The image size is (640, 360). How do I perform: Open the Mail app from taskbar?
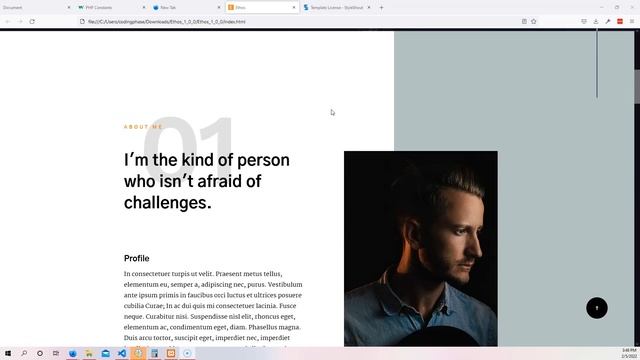pyautogui.click(x=105, y=353)
